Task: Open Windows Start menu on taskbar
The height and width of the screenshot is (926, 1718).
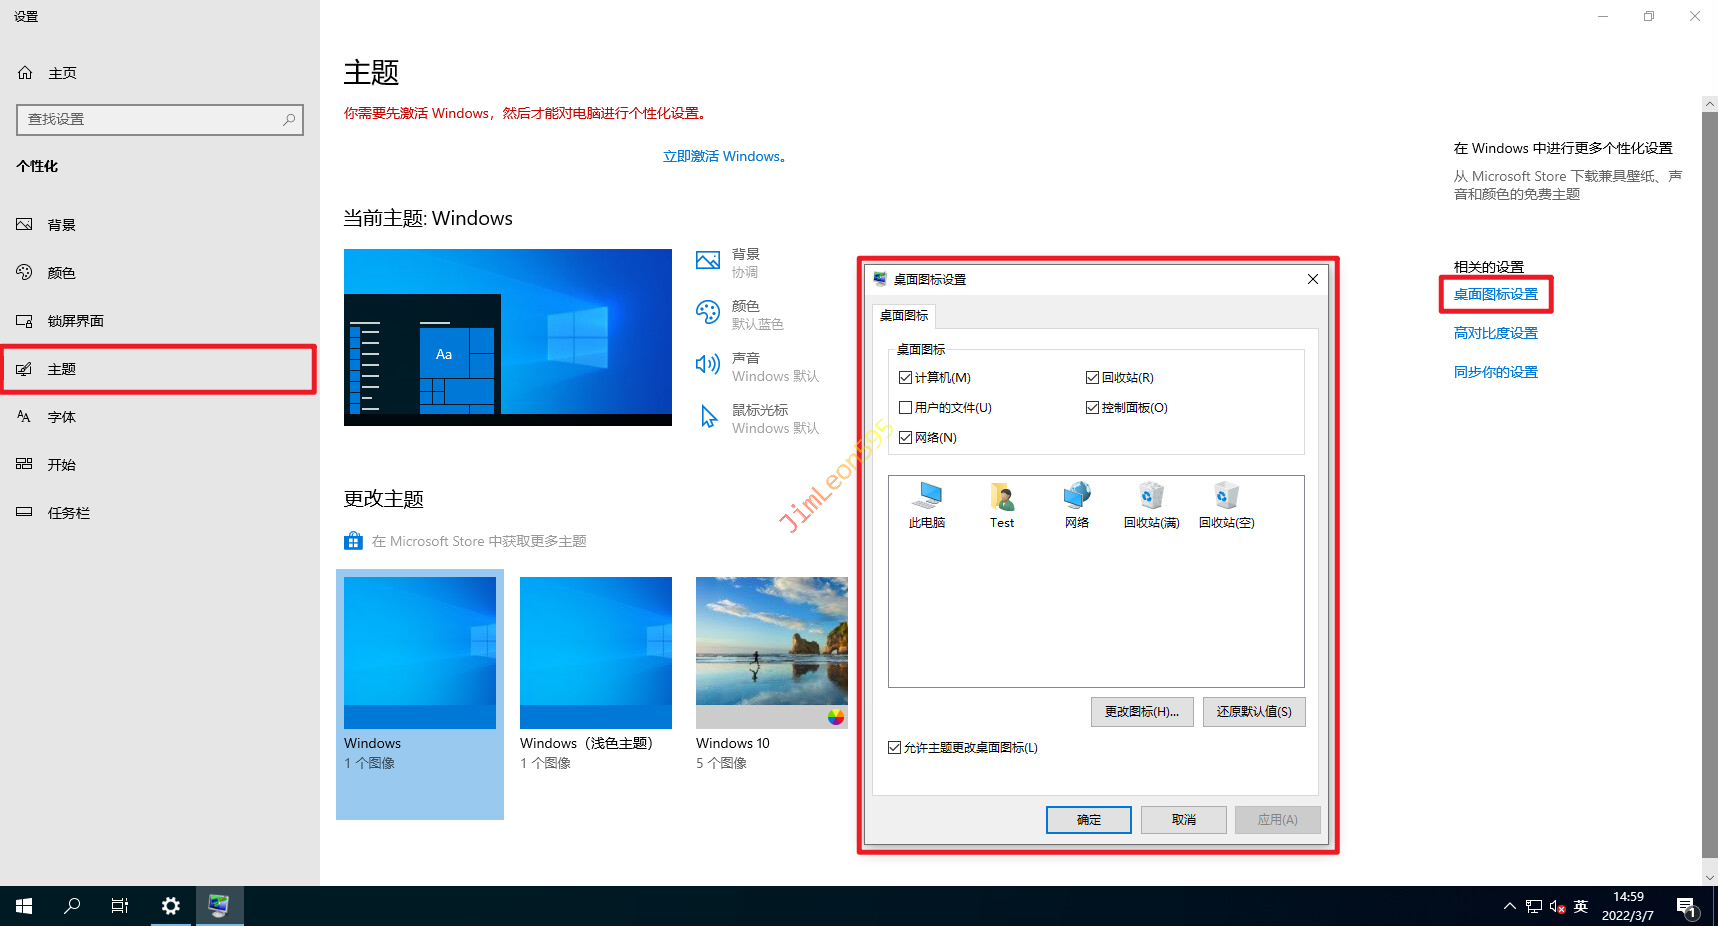Action: pyautogui.click(x=24, y=906)
